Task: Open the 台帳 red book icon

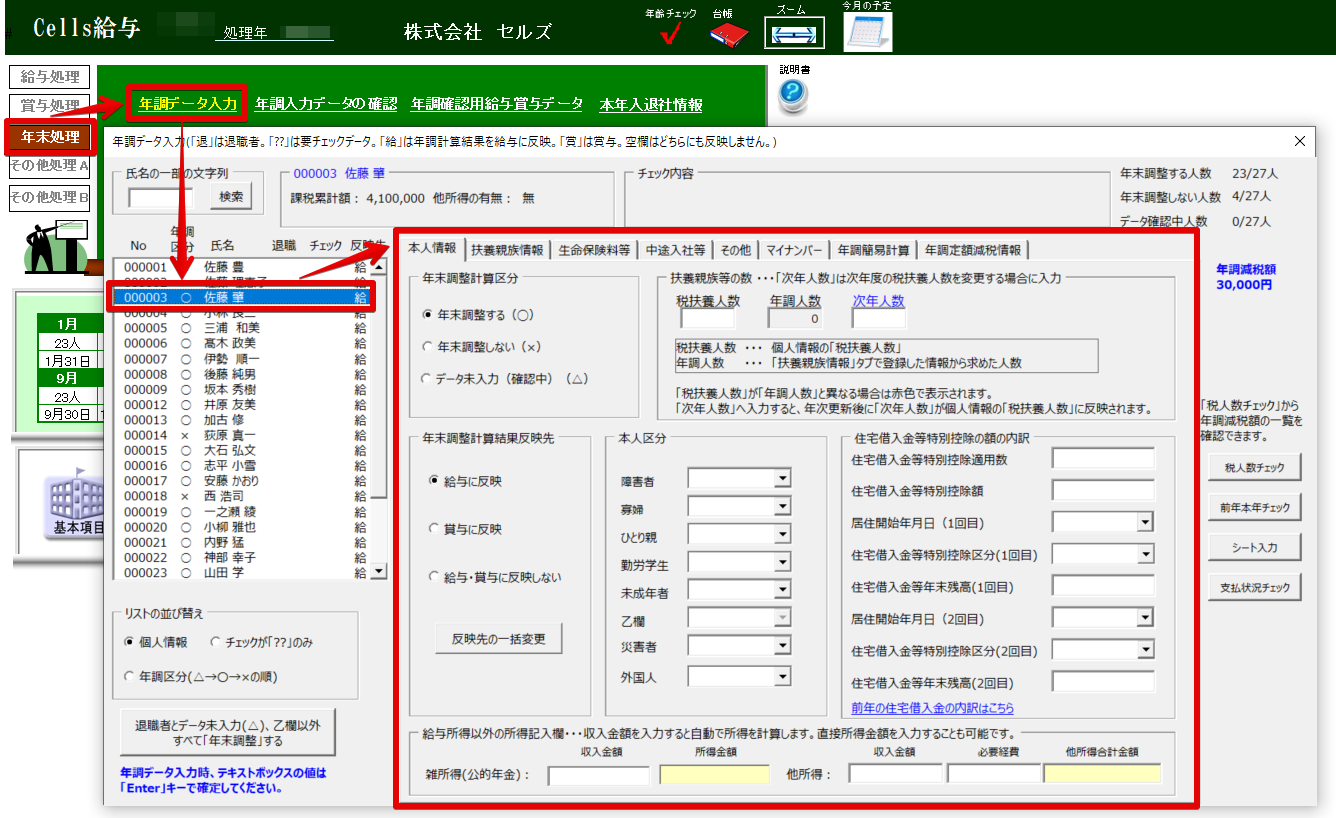Action: point(729,34)
